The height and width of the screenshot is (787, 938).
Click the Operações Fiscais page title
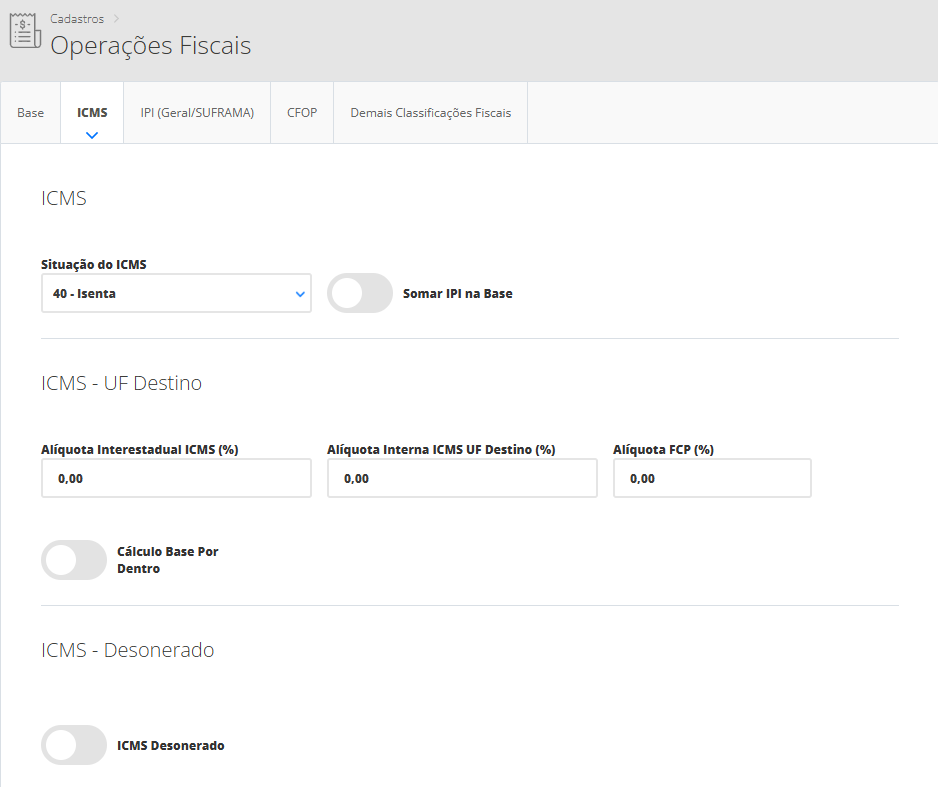click(x=151, y=46)
